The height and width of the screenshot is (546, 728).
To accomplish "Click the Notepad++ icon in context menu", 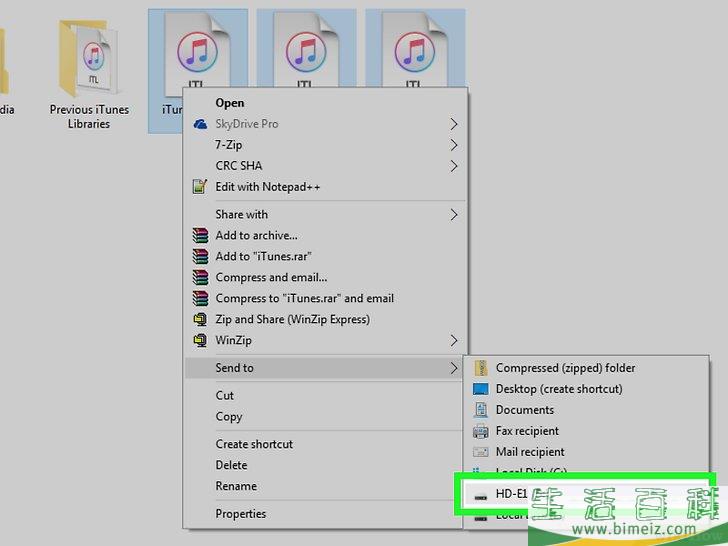I will coord(198,187).
